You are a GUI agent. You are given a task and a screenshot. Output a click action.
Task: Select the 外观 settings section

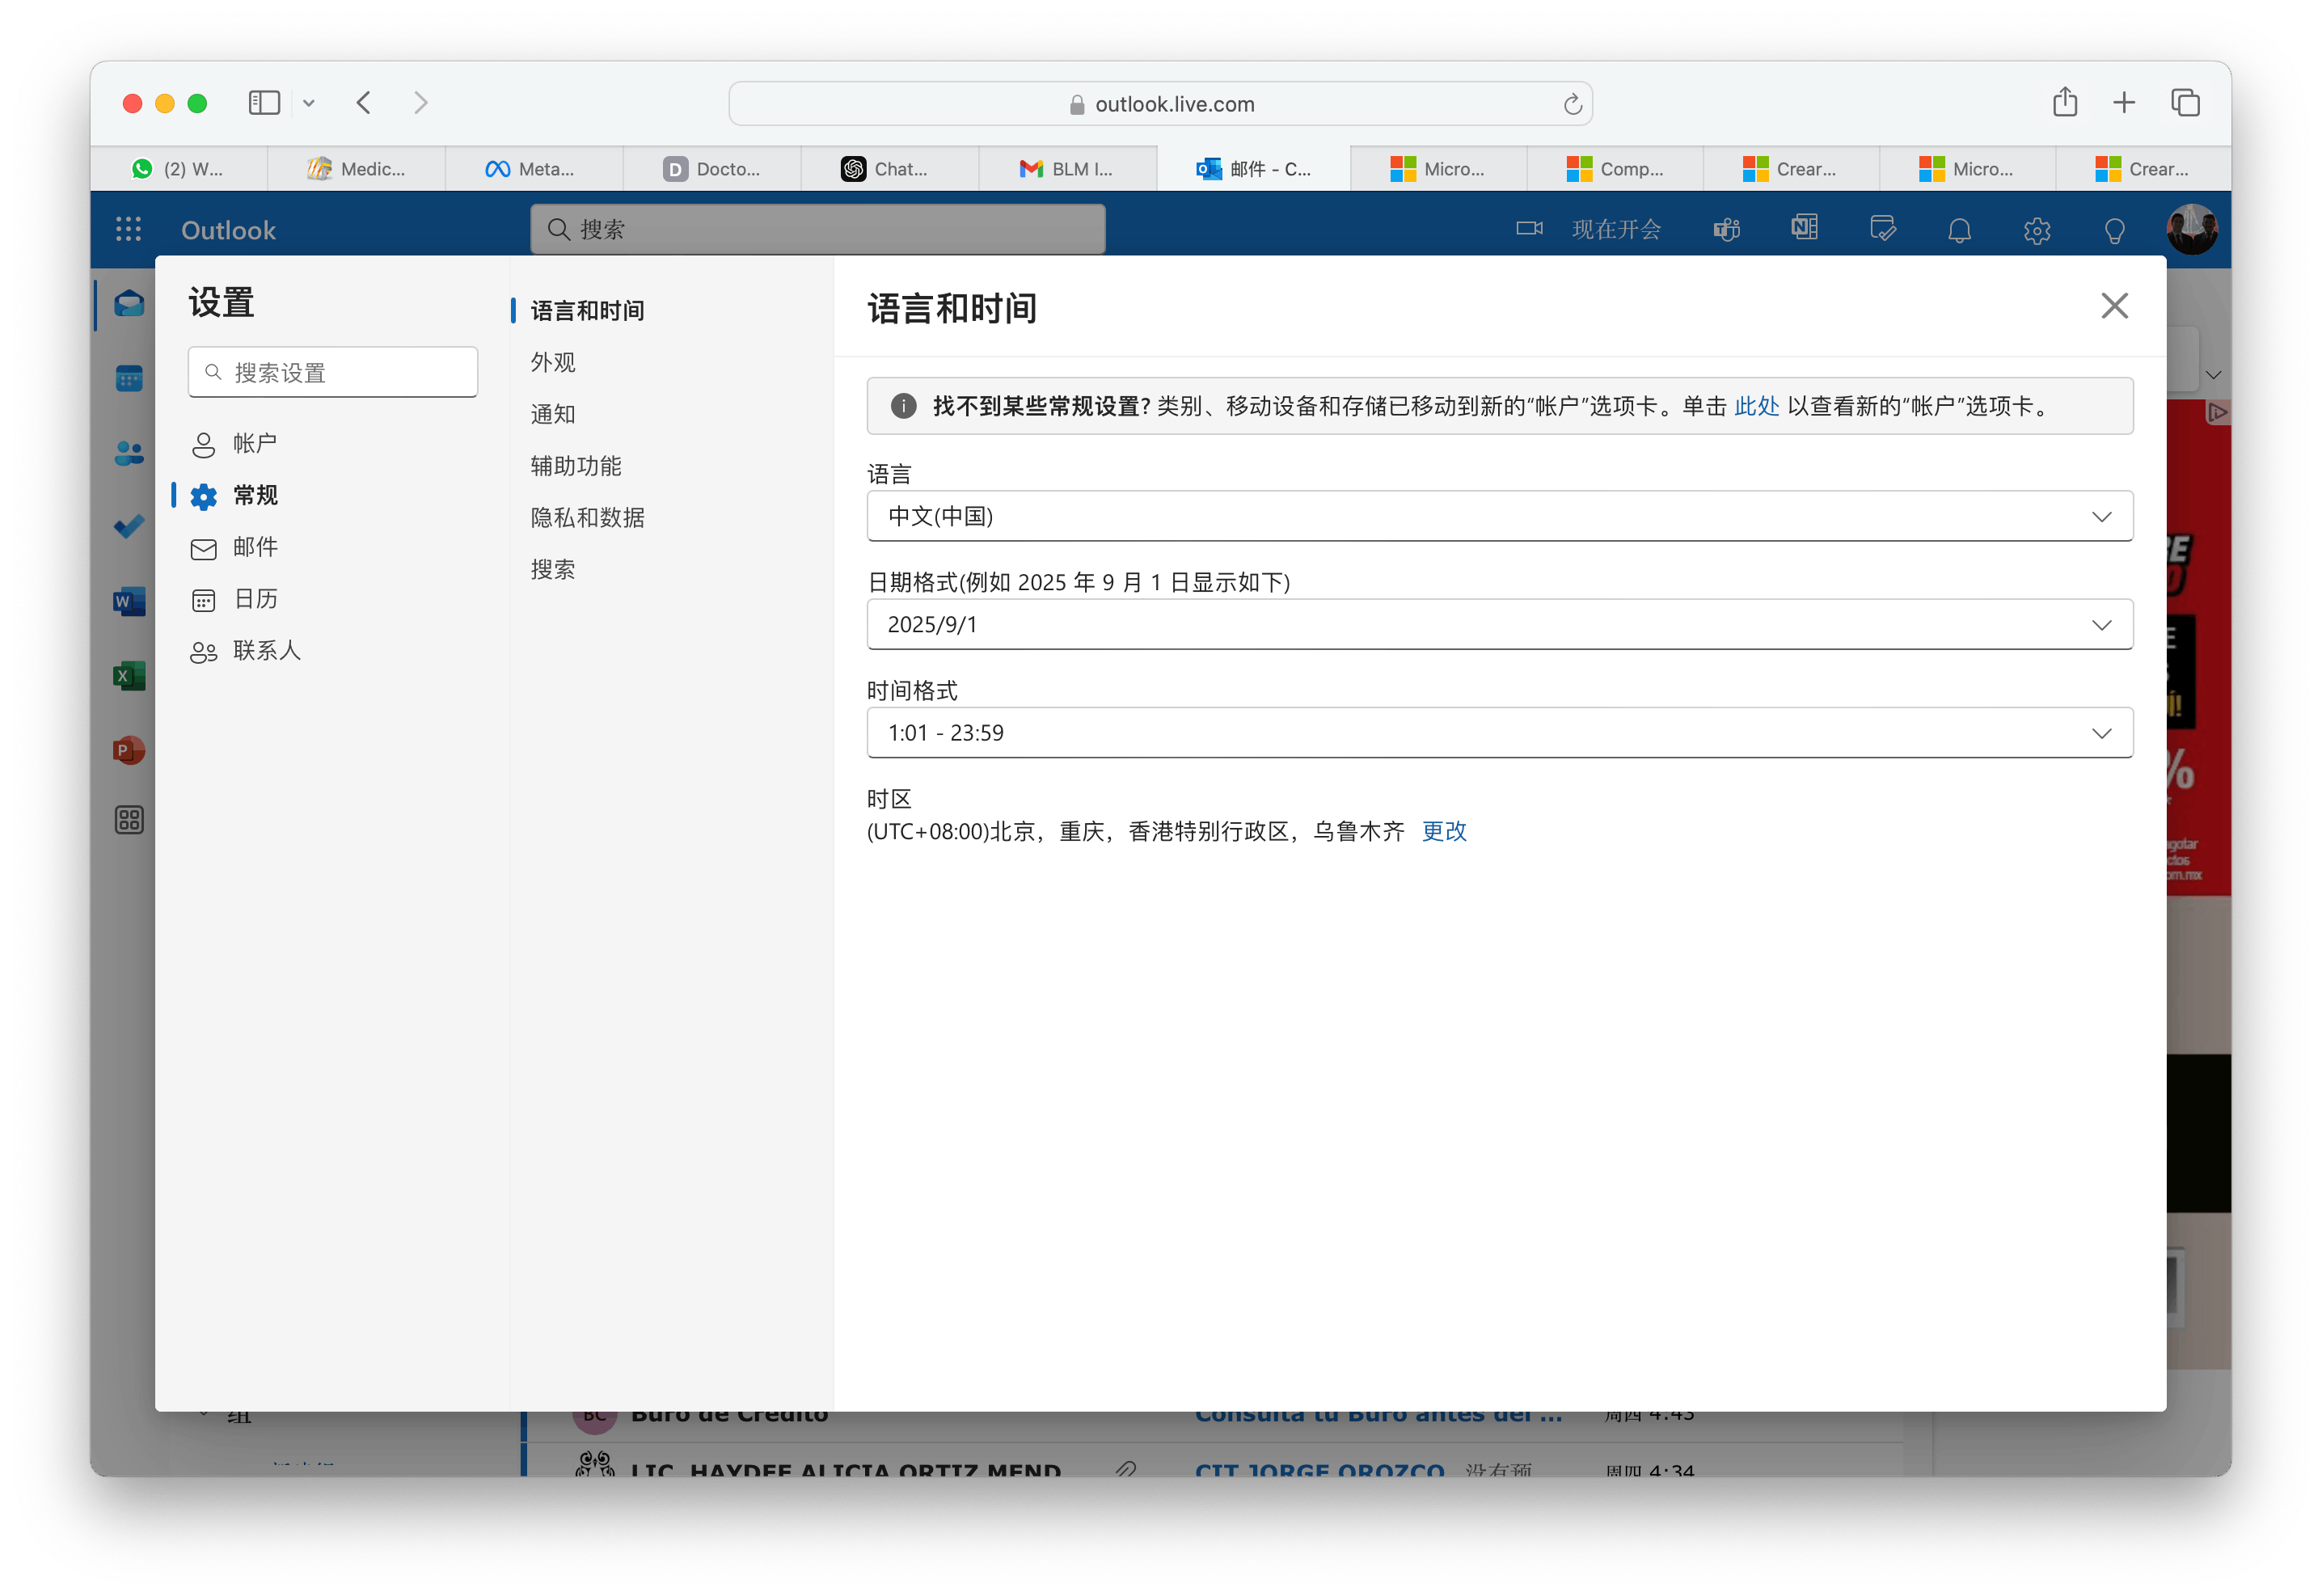[x=553, y=362]
